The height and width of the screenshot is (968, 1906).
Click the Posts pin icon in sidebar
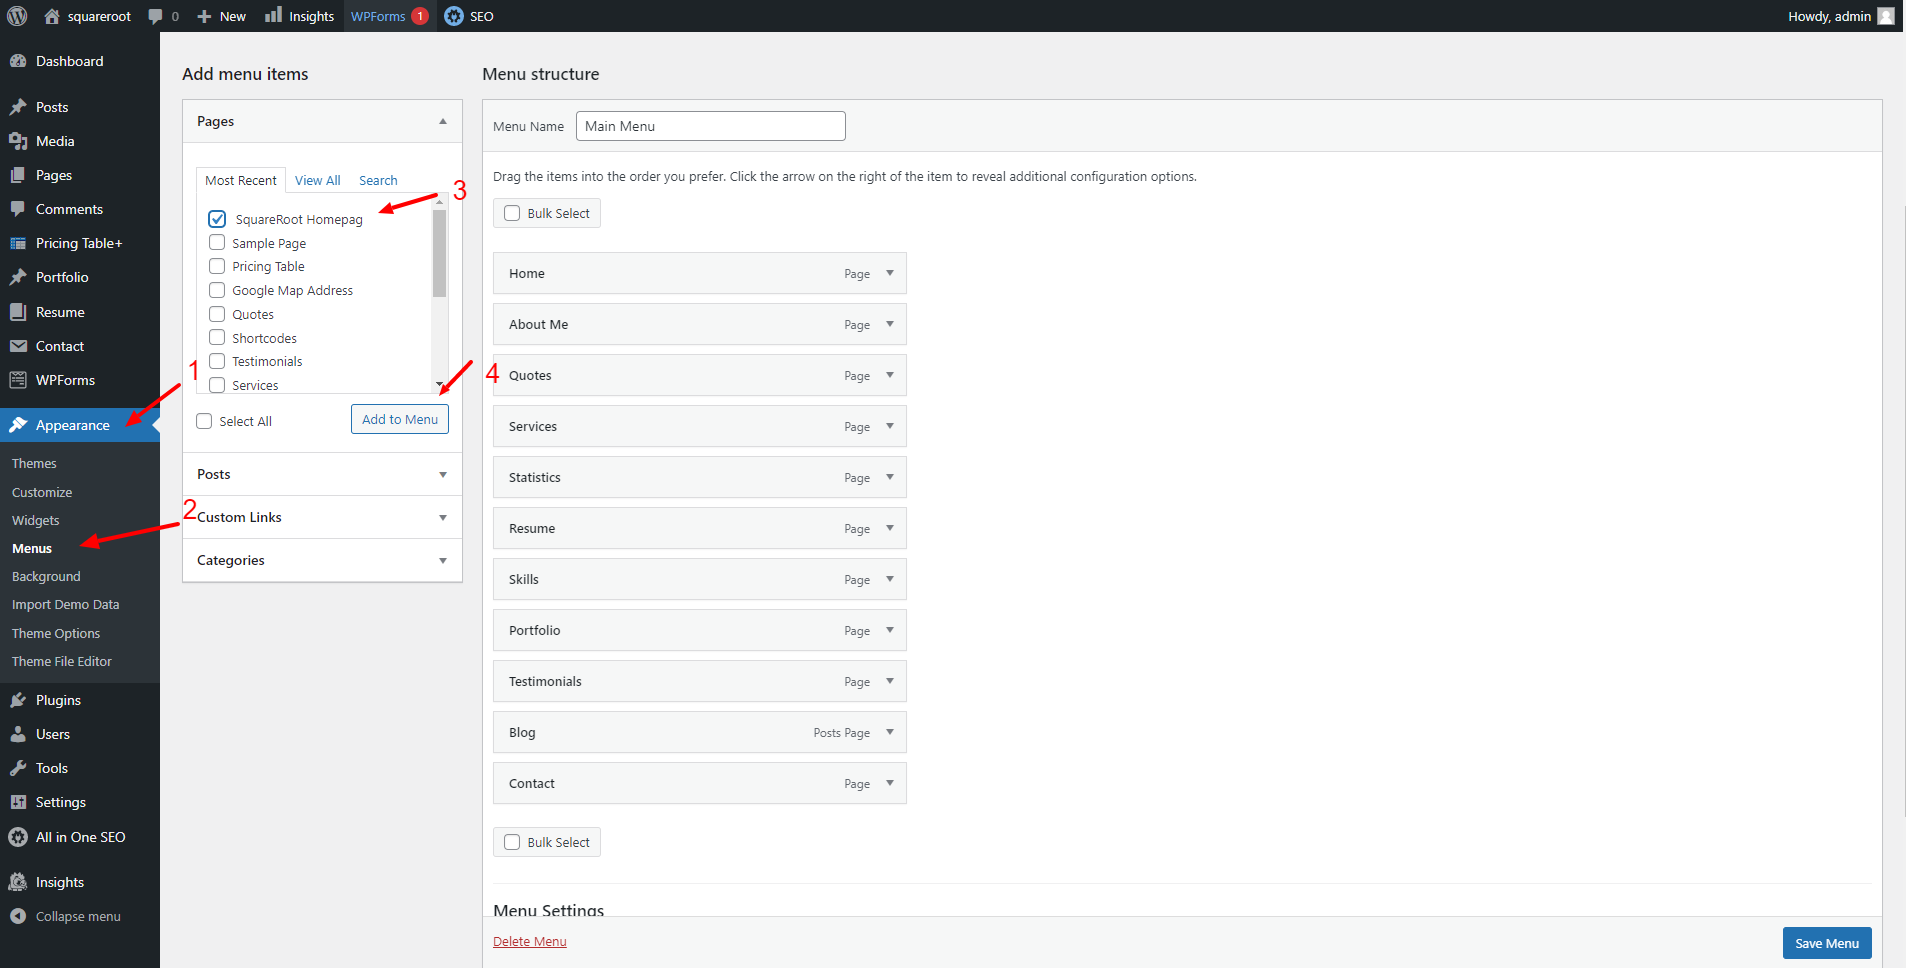point(18,107)
